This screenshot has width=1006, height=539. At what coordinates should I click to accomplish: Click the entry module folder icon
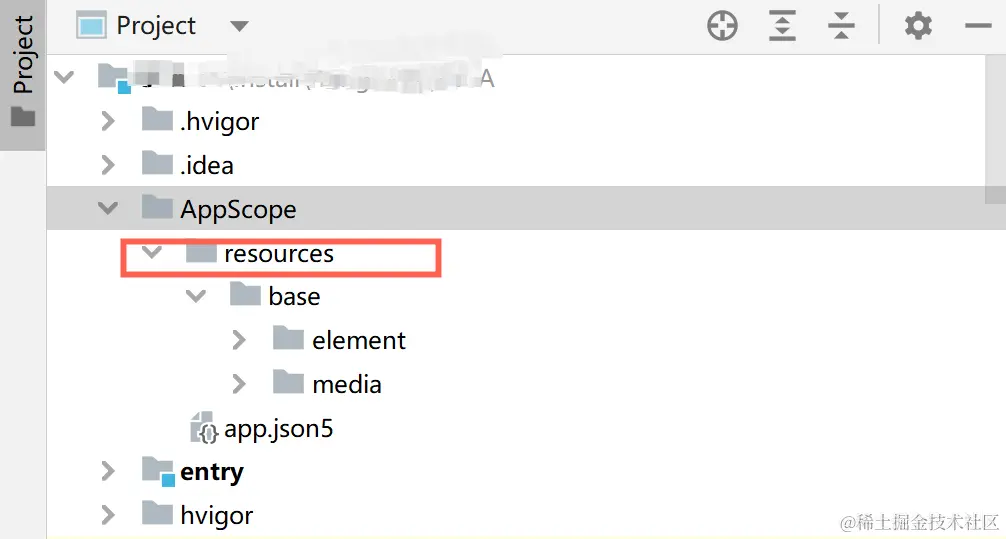pyautogui.click(x=158, y=471)
